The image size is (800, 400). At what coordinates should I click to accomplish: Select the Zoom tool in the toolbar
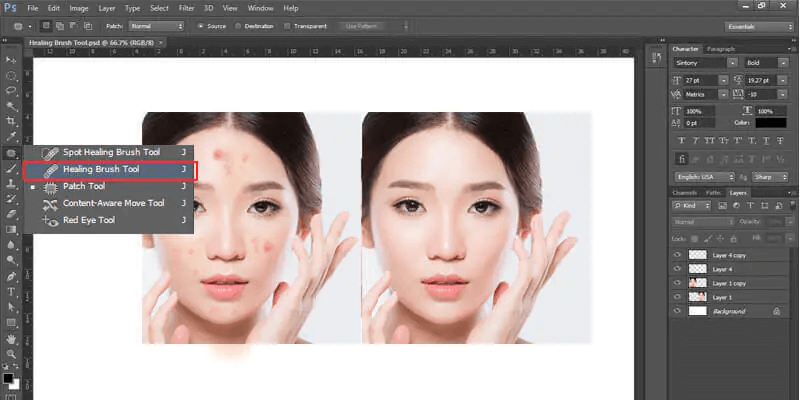pos(11,354)
